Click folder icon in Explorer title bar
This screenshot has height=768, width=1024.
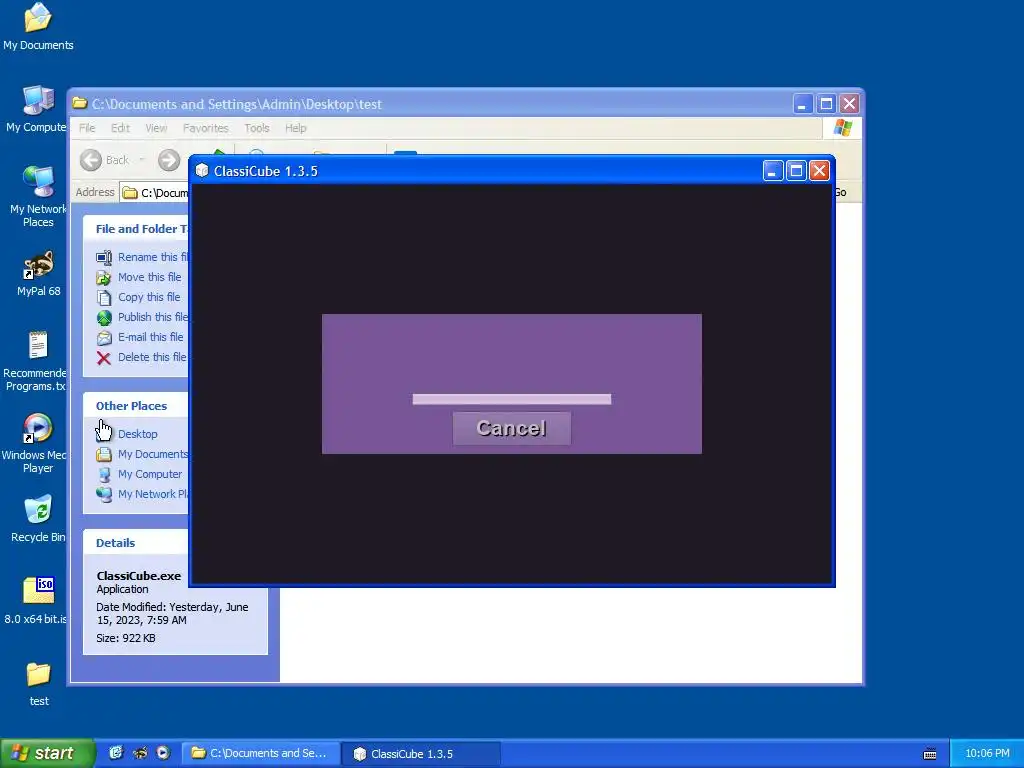(80, 103)
